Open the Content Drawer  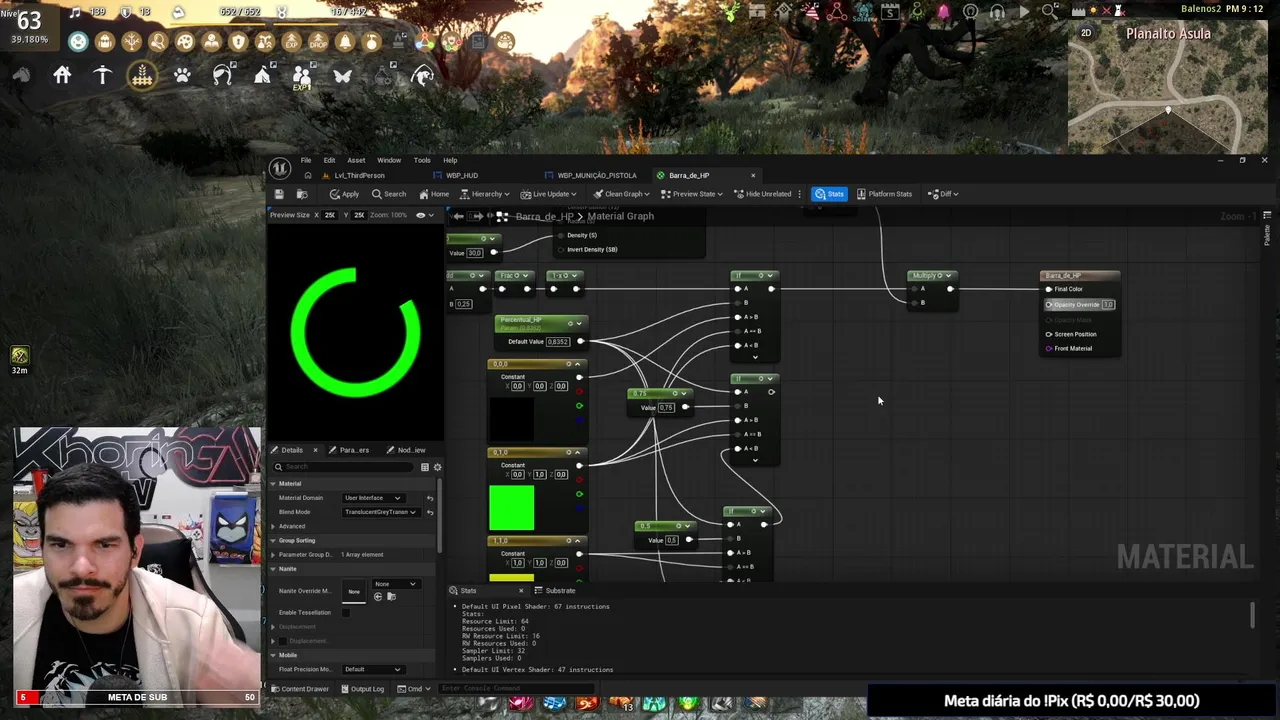point(299,689)
